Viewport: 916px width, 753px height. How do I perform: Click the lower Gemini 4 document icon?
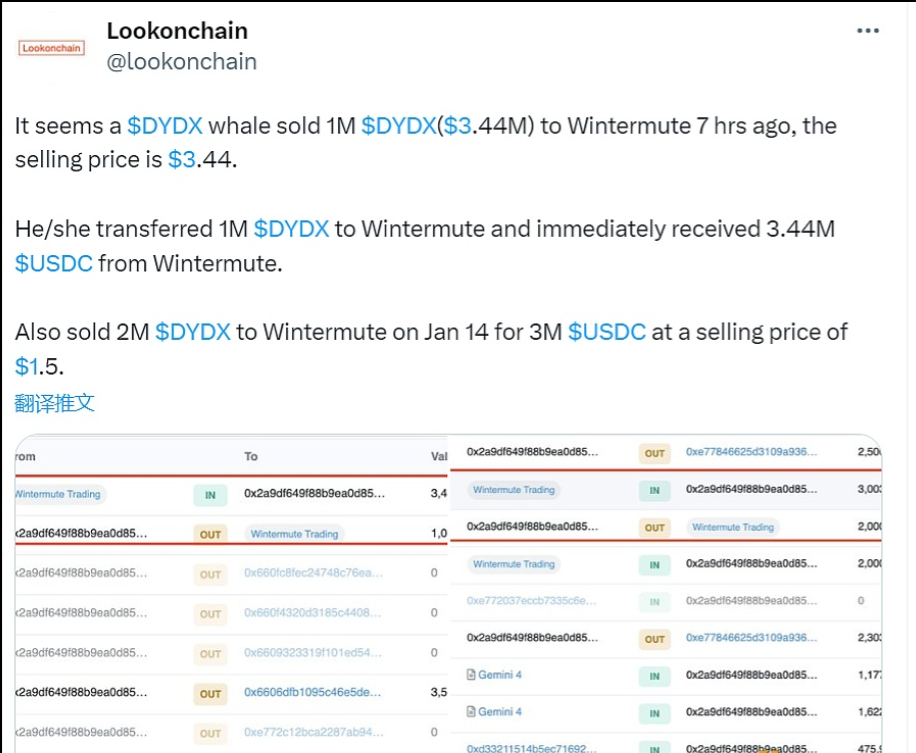click(x=471, y=712)
